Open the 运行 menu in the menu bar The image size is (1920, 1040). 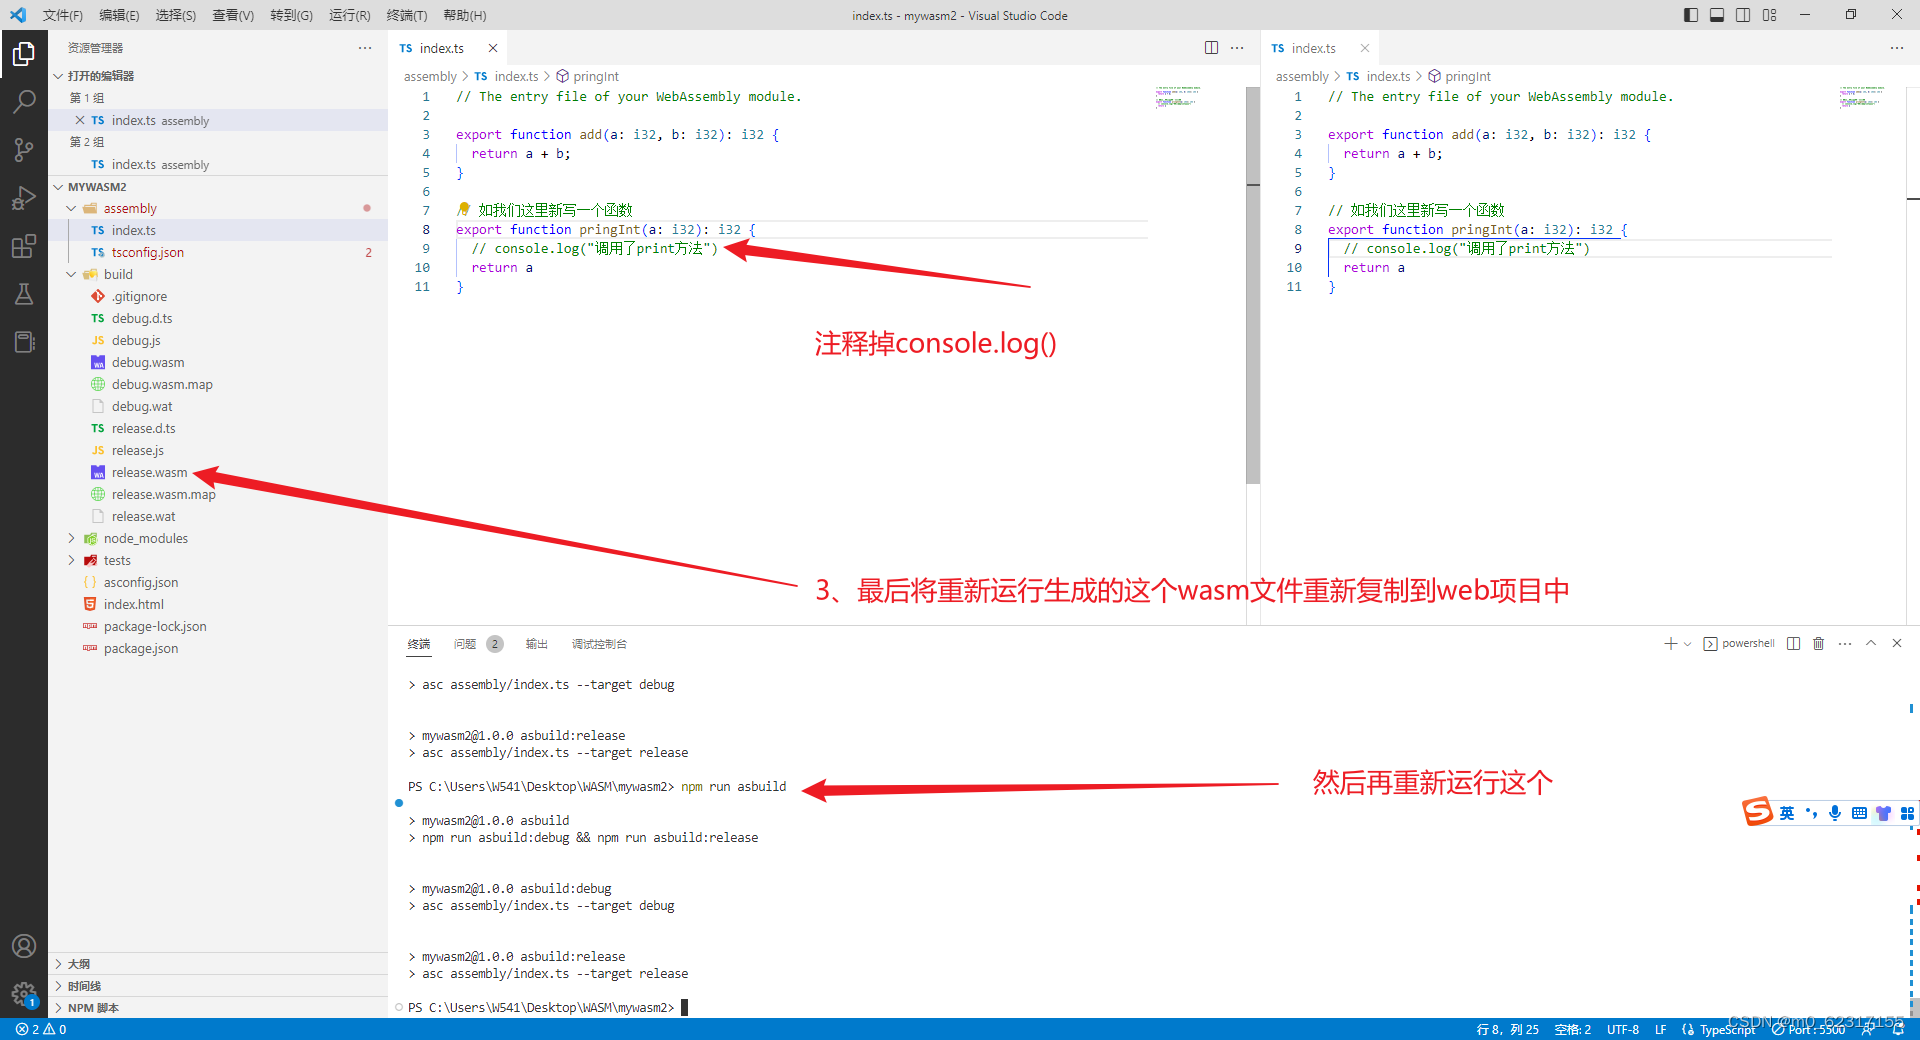click(348, 15)
